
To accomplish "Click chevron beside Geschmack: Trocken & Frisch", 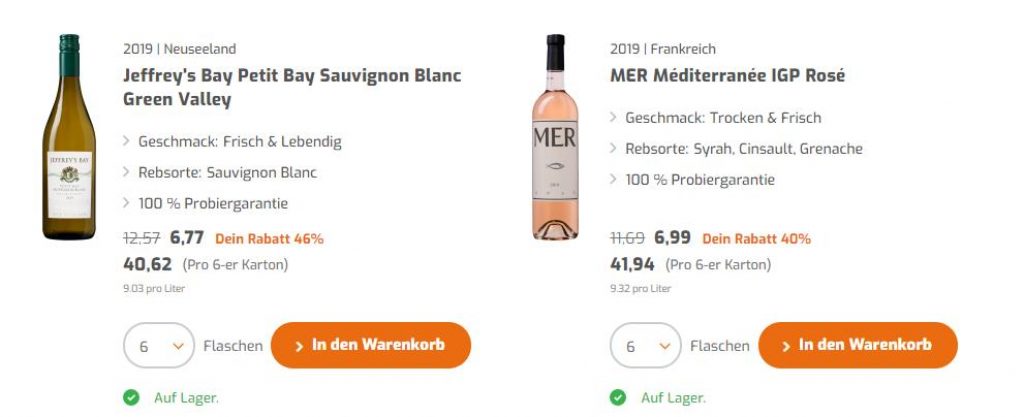I will tap(614, 118).
